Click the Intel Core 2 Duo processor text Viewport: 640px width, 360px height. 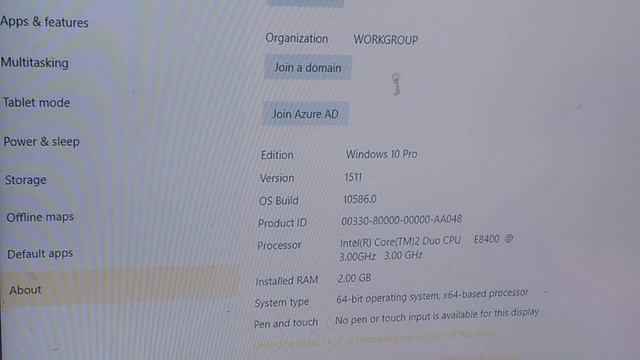(426, 248)
